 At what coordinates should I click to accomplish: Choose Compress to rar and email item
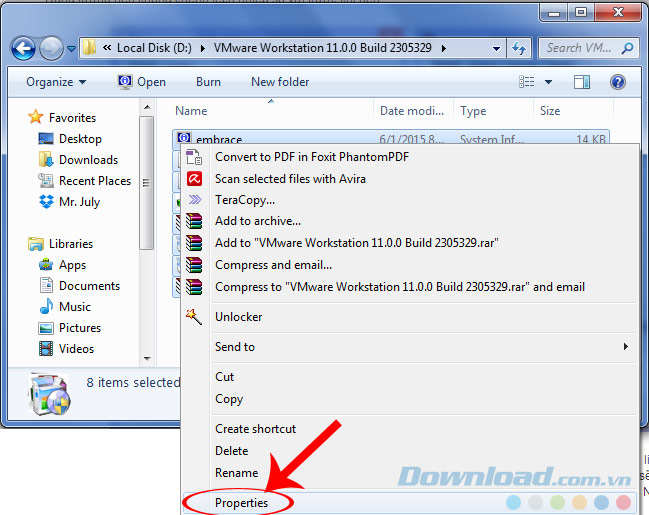pos(410,287)
